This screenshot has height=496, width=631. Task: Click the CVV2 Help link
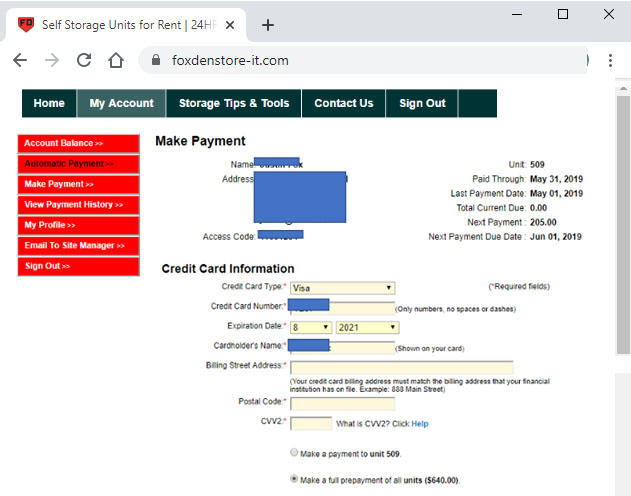pos(420,424)
